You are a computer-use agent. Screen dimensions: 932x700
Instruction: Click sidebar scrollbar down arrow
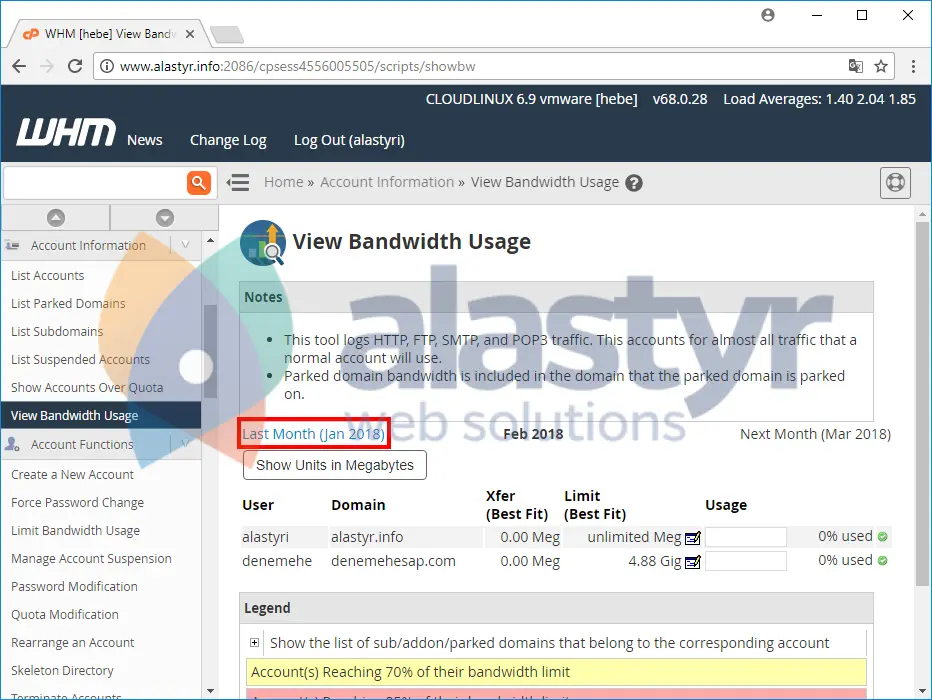pos(210,691)
